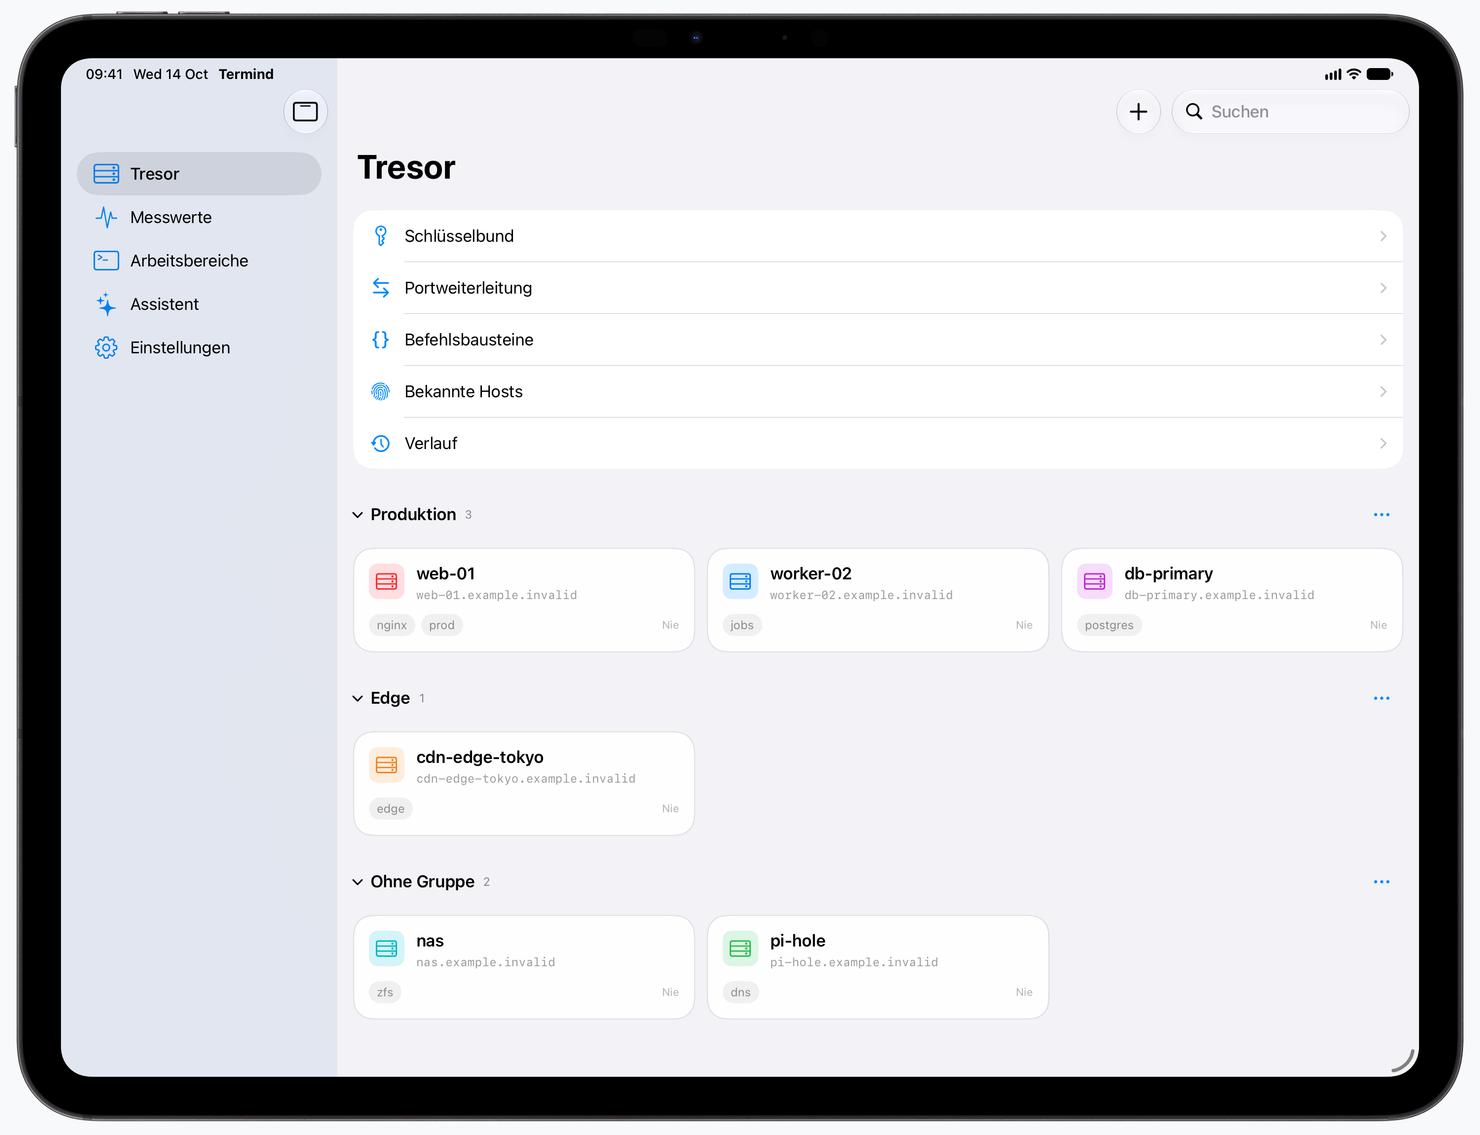Open more options for Edge group
Screen dimensions: 1480x1135
[x=1382, y=698]
